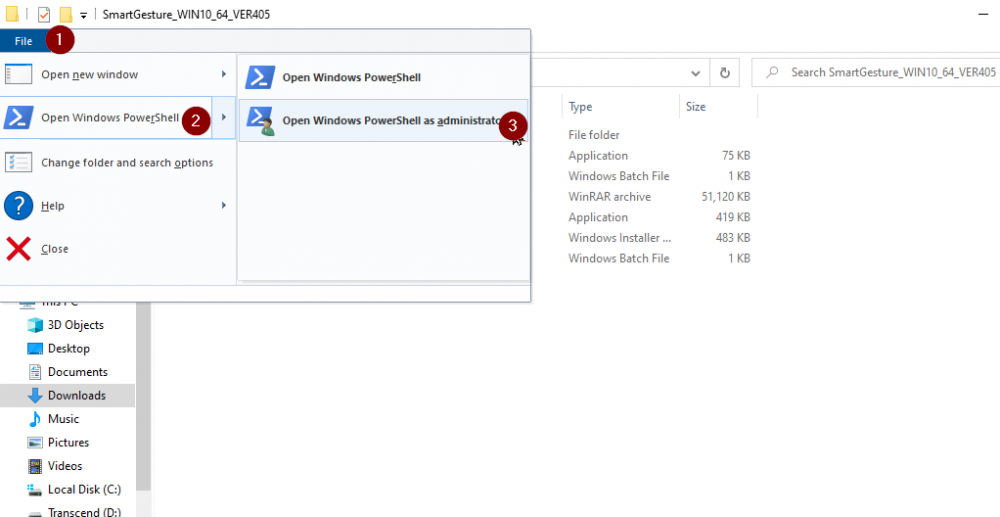Click the folder icon in title bar
This screenshot has width=1000, height=517.
click(11, 14)
